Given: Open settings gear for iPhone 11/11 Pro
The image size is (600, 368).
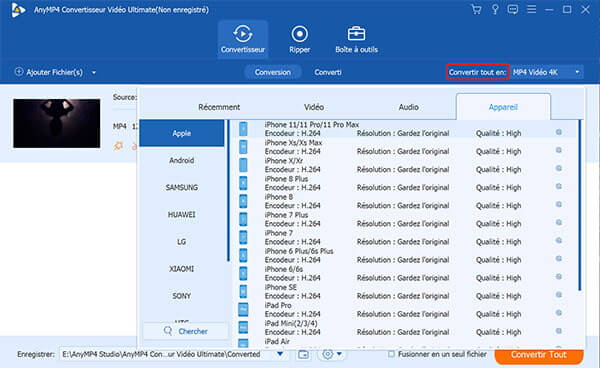Looking at the screenshot, I should pyautogui.click(x=559, y=132).
